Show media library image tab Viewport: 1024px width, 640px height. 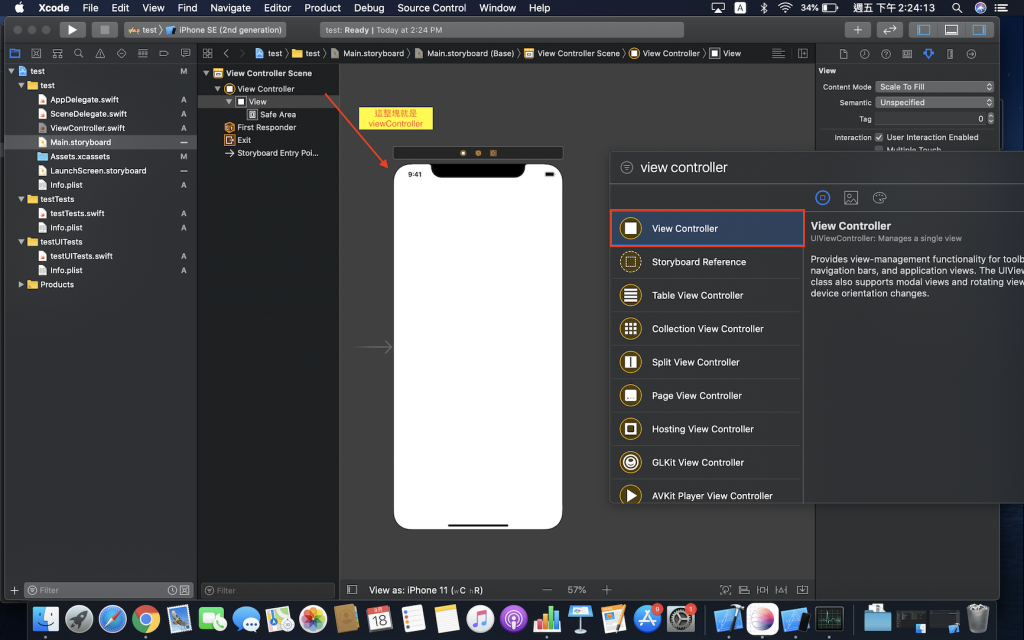[x=851, y=198]
